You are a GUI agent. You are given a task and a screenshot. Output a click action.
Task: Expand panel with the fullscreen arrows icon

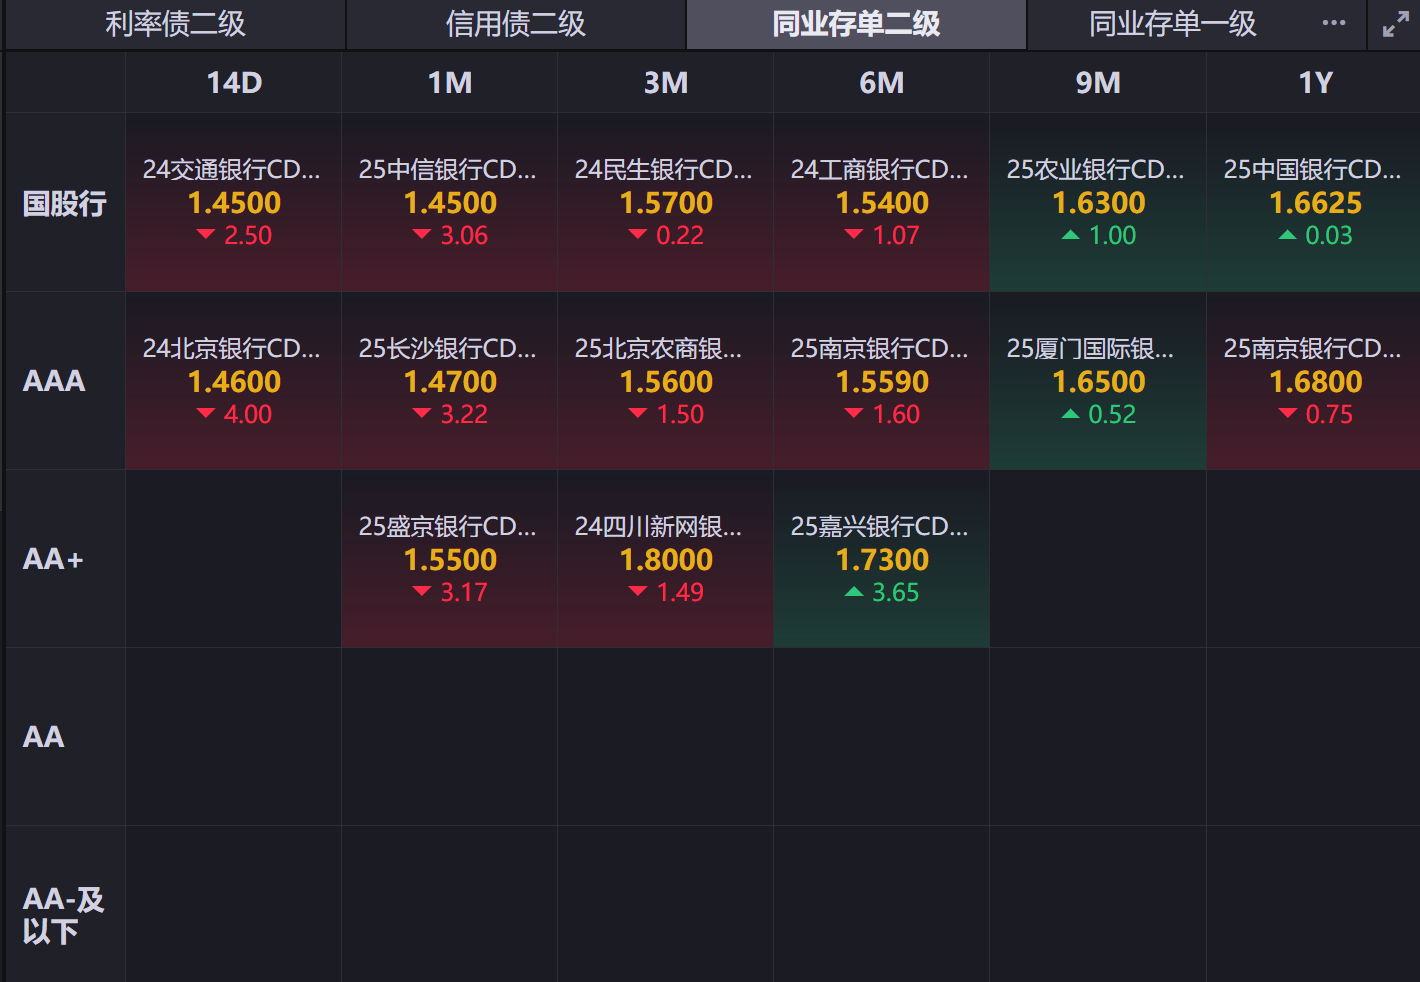coord(1395,24)
